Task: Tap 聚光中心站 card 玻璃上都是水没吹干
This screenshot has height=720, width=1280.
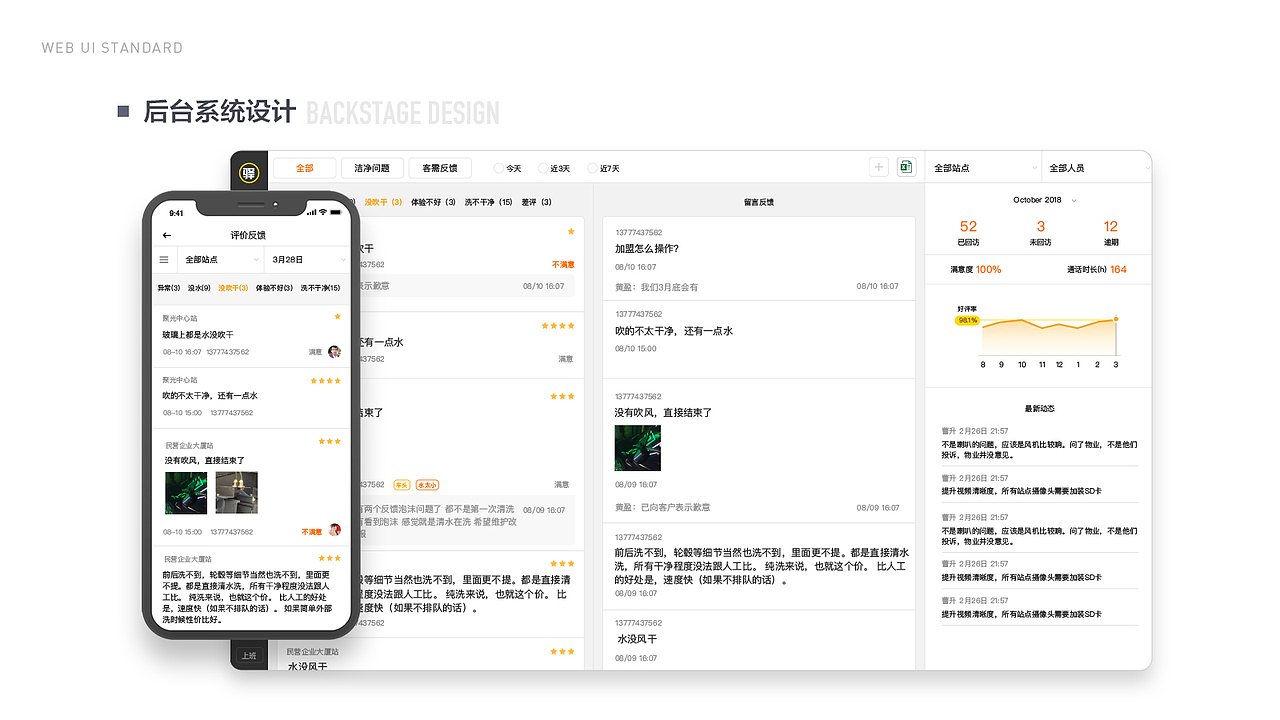Action: (251, 335)
